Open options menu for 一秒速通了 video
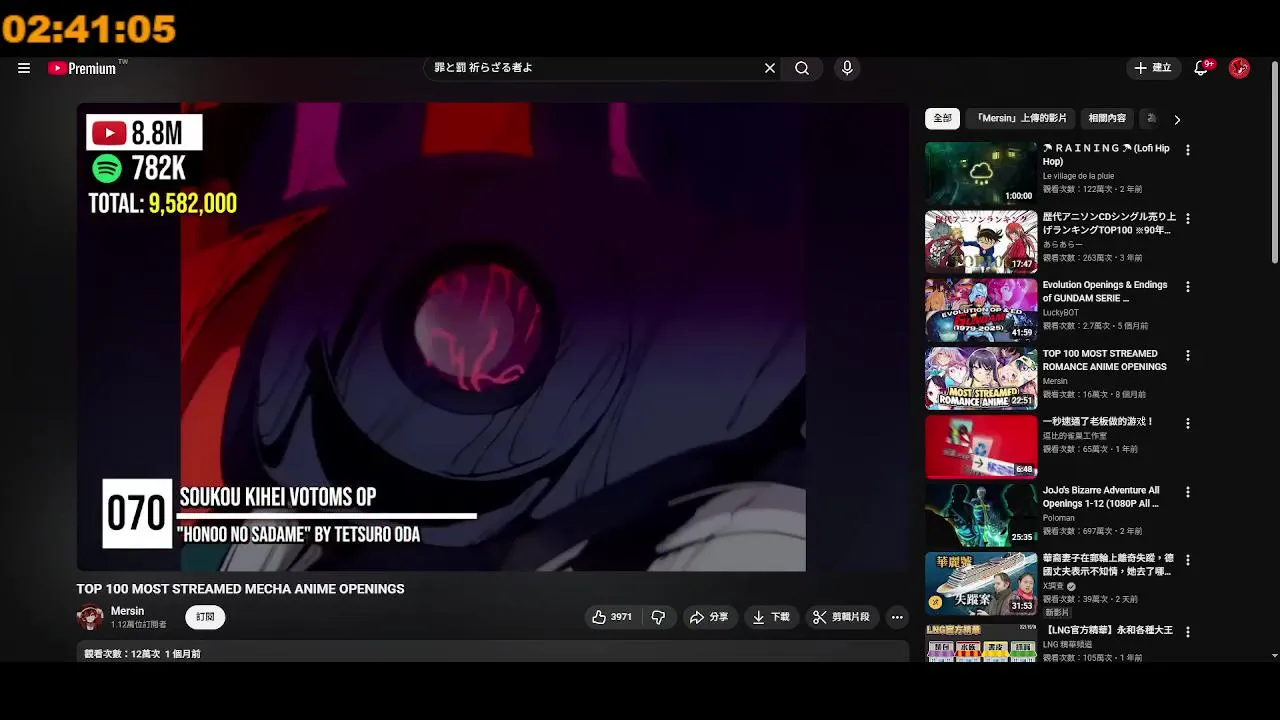This screenshot has height=720, width=1280. click(1188, 424)
